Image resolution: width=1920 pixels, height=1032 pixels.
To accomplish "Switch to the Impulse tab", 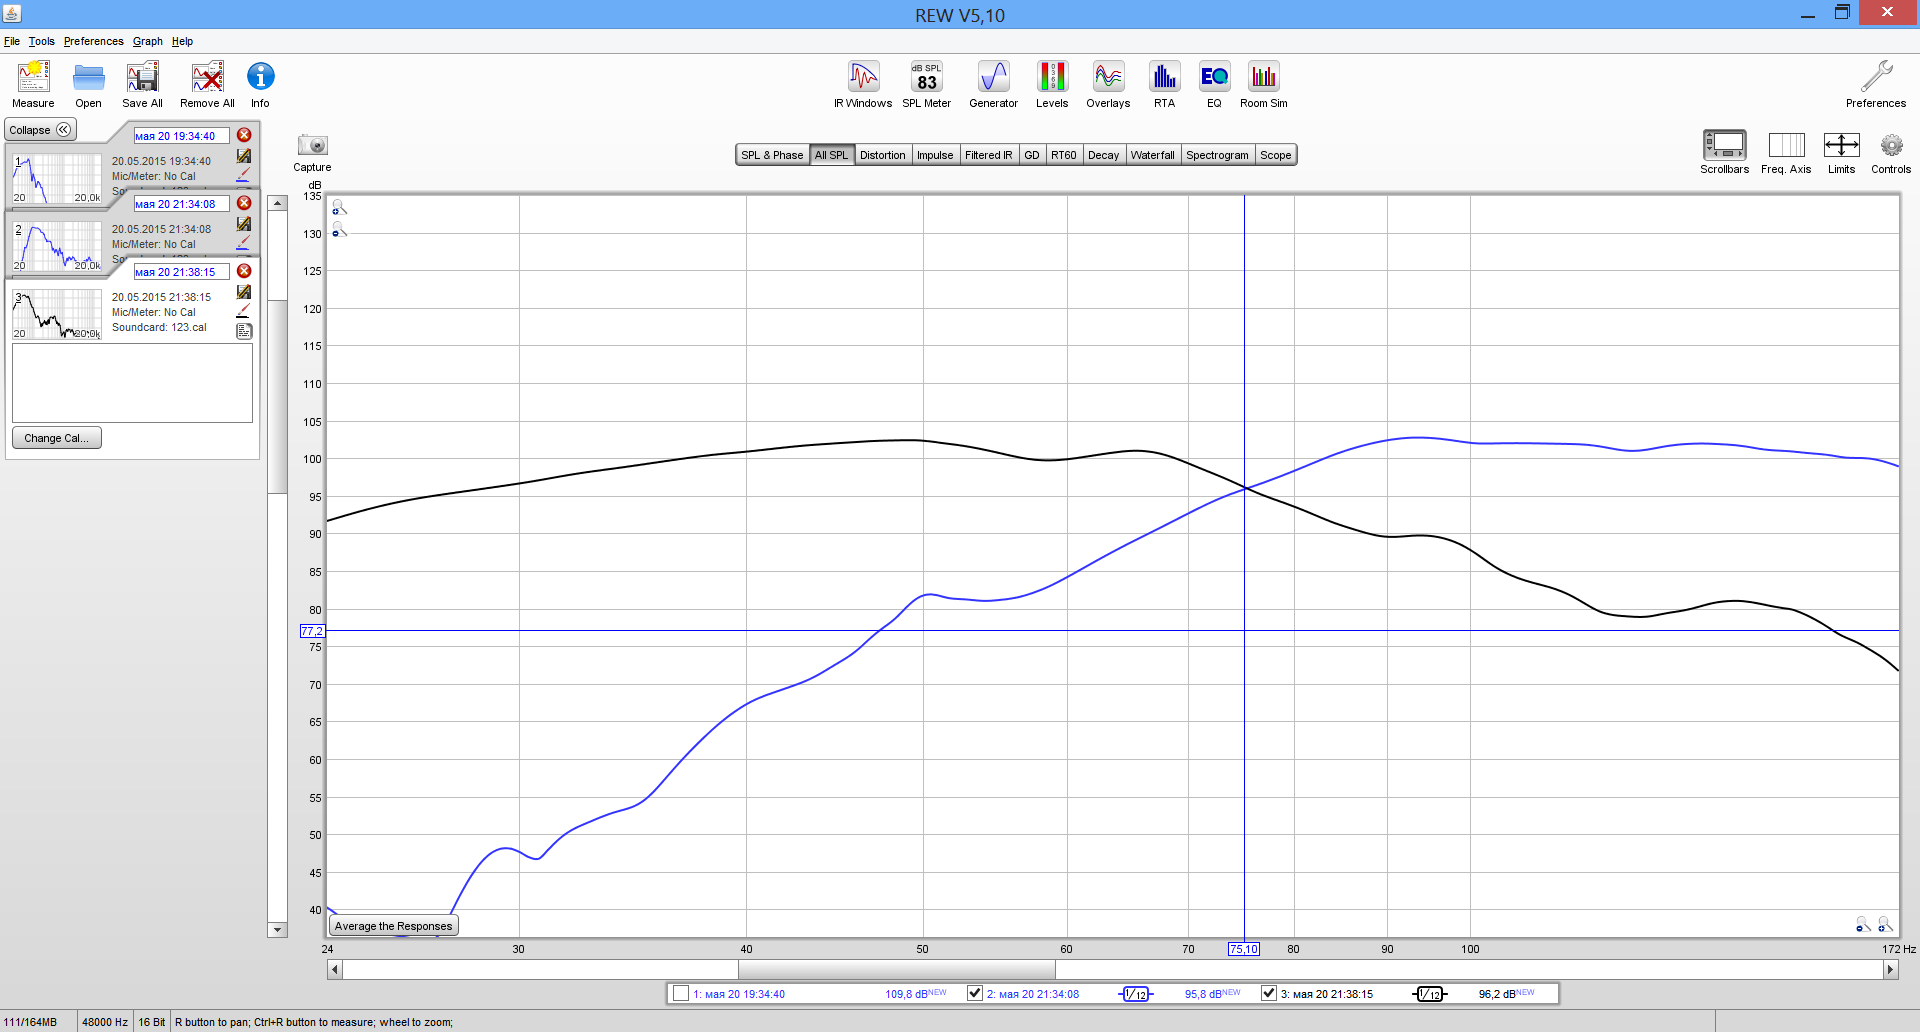I will point(935,155).
